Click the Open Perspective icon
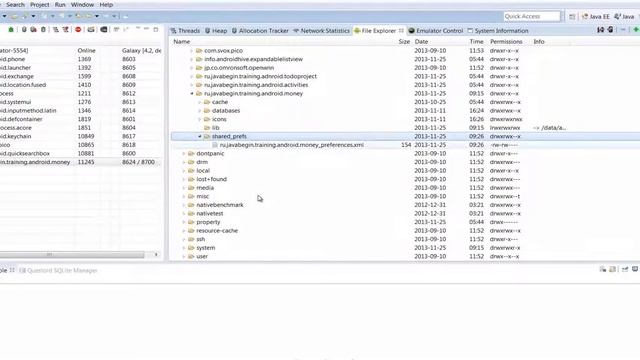The image size is (640, 360). click(x=572, y=16)
